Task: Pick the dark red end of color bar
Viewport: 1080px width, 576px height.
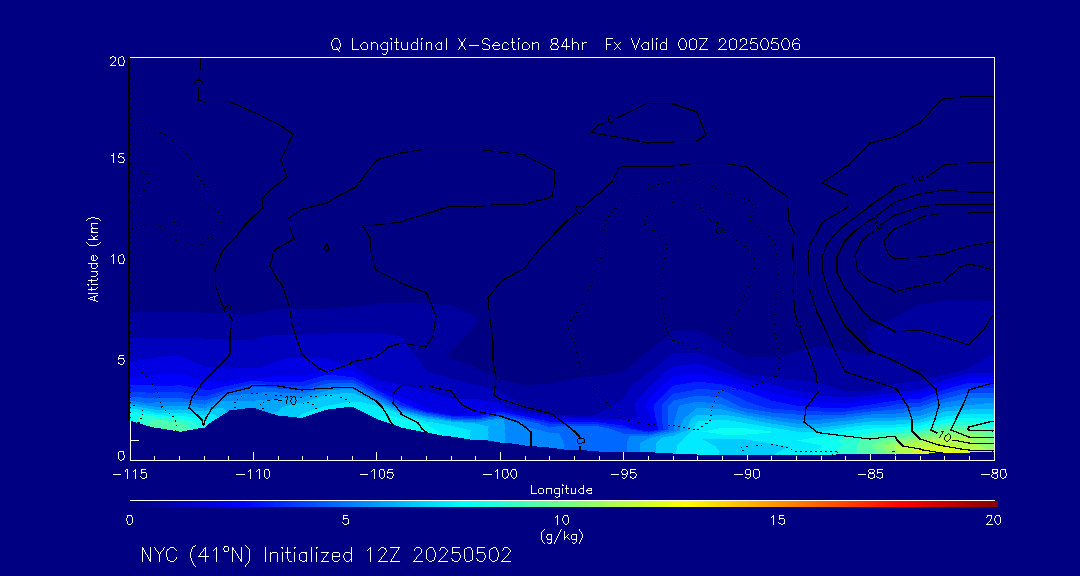Action: [x=988, y=504]
